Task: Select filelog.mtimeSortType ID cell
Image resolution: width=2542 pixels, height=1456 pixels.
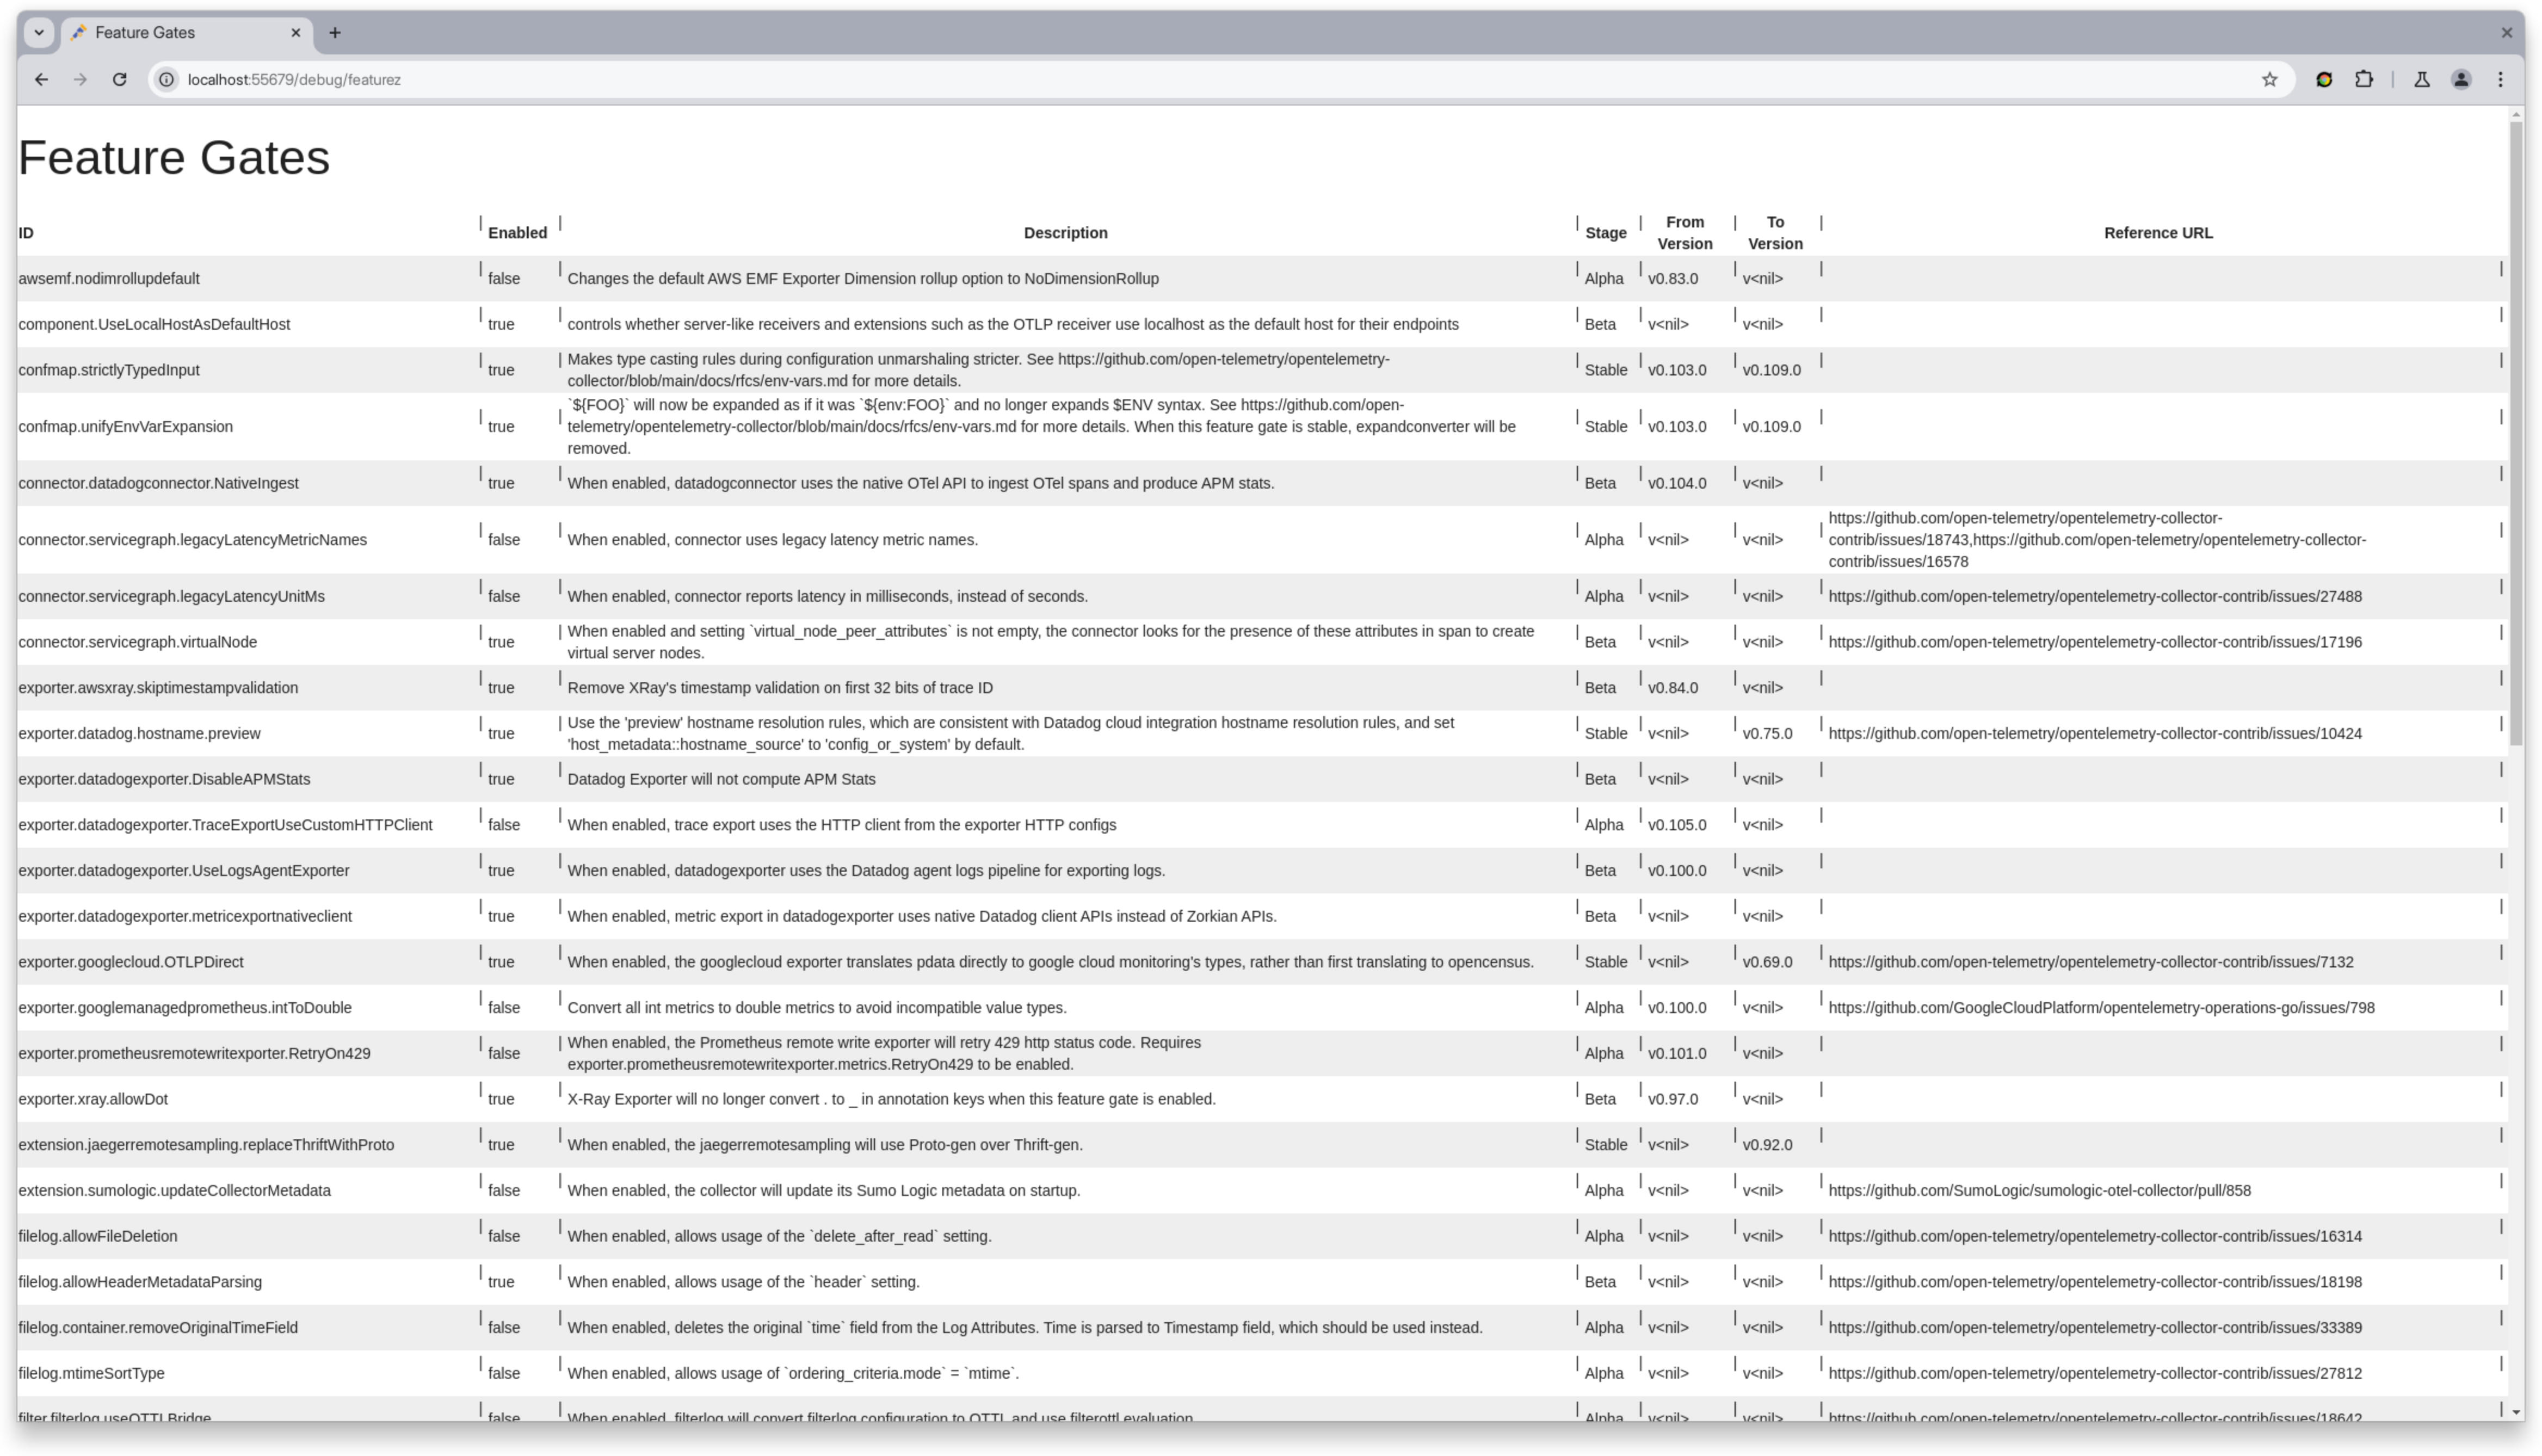Action: tap(91, 1374)
